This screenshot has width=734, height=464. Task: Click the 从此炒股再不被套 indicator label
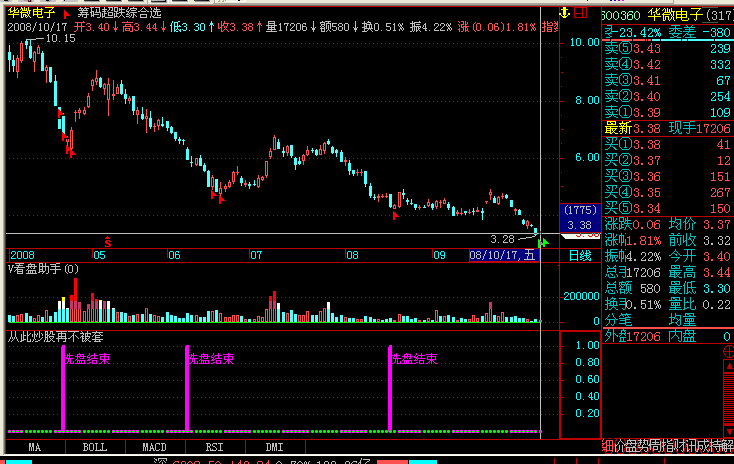55,337
